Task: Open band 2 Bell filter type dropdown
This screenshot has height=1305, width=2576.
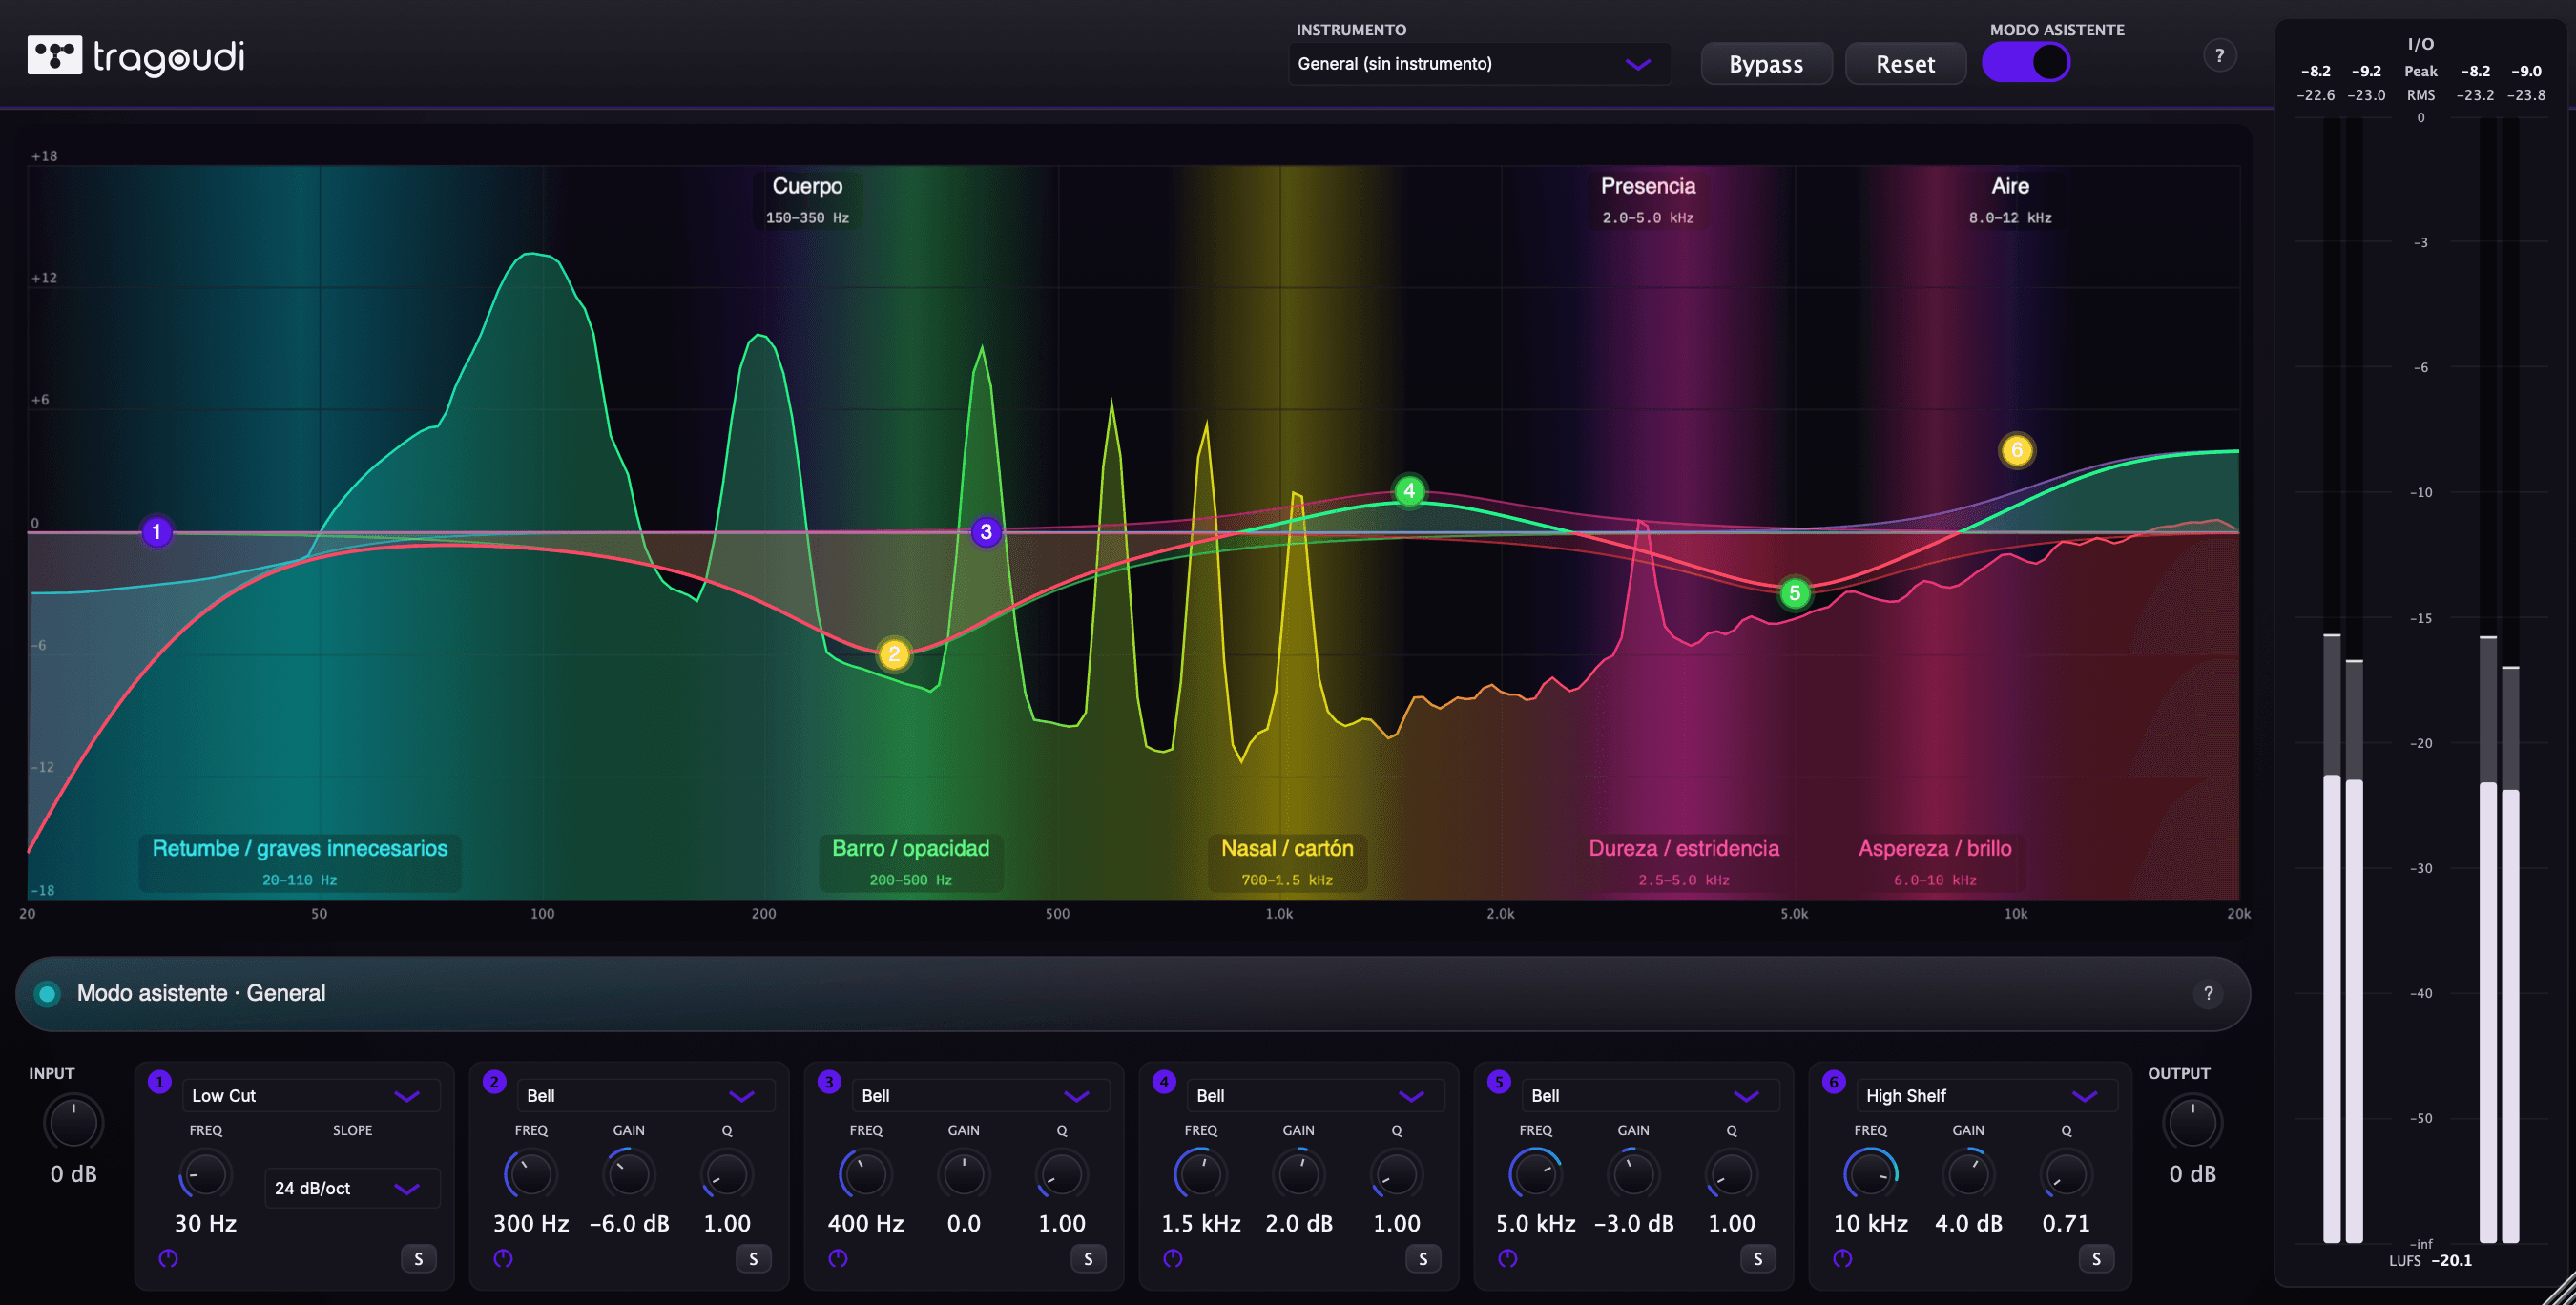Action: [646, 1096]
